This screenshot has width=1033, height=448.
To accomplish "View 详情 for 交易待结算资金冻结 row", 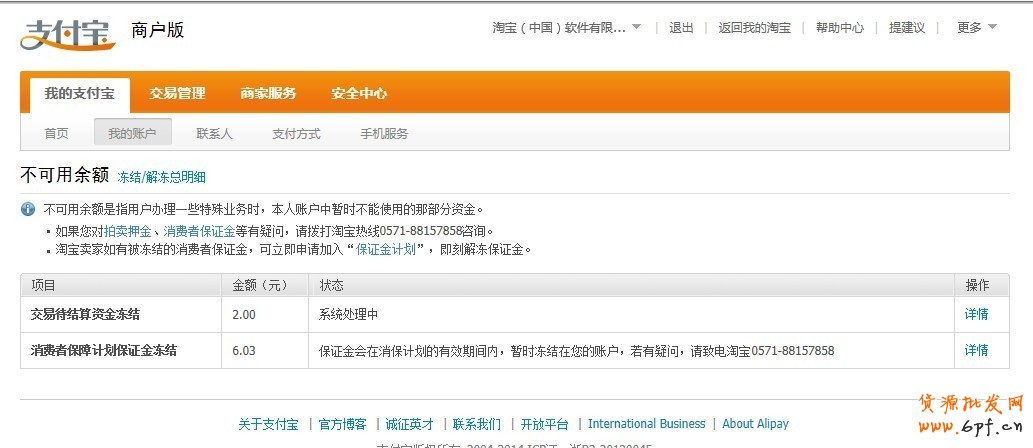I will 976,314.
